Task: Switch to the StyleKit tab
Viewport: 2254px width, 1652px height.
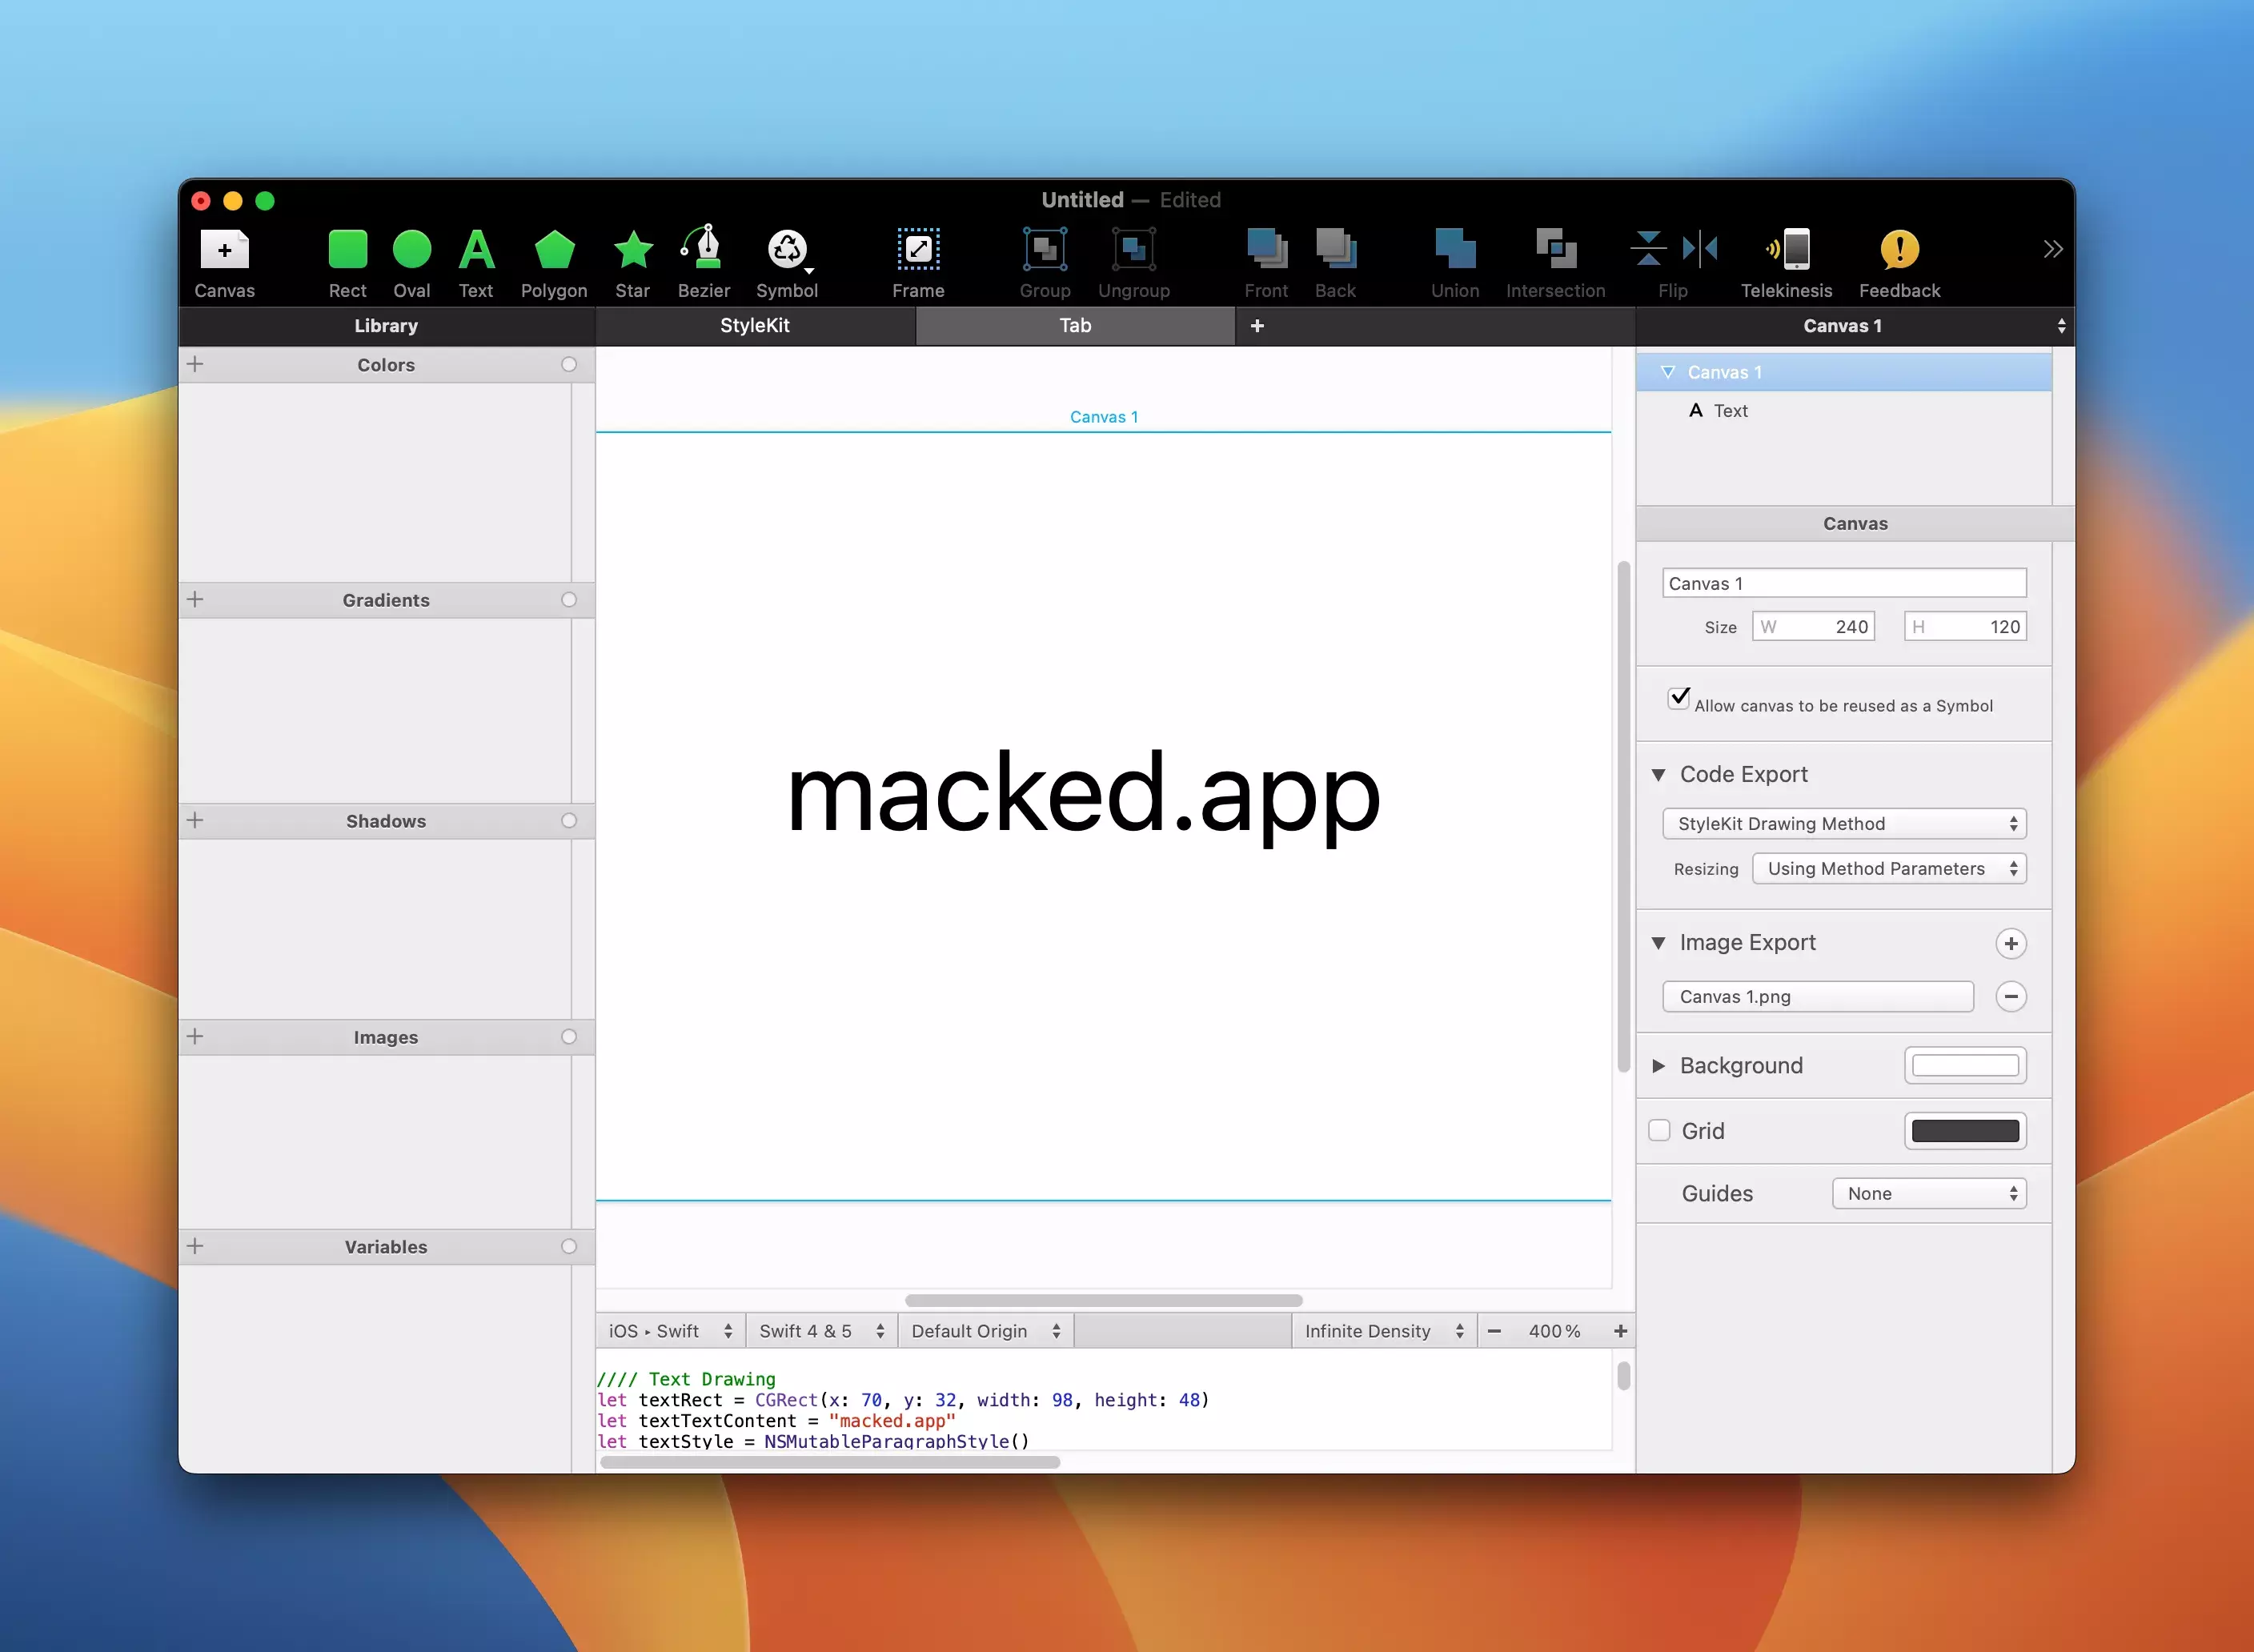Action: tap(755, 326)
